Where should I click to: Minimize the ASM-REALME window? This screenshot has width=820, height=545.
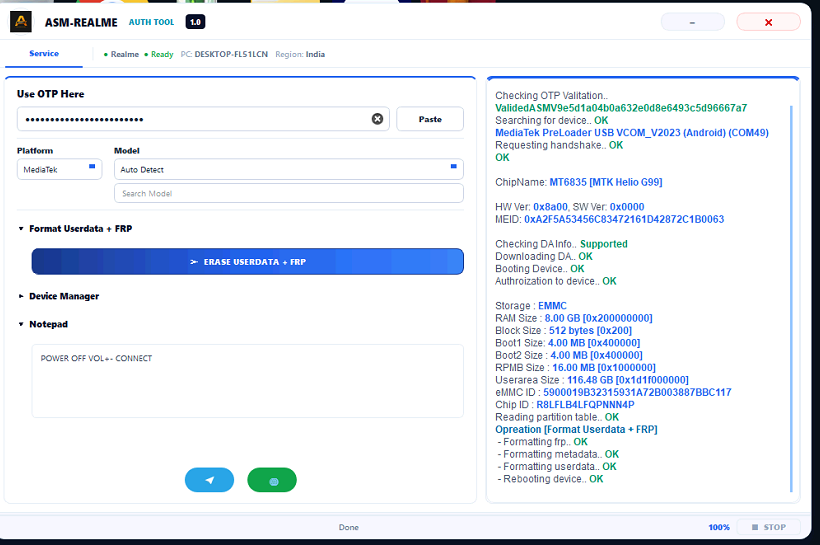(692, 22)
